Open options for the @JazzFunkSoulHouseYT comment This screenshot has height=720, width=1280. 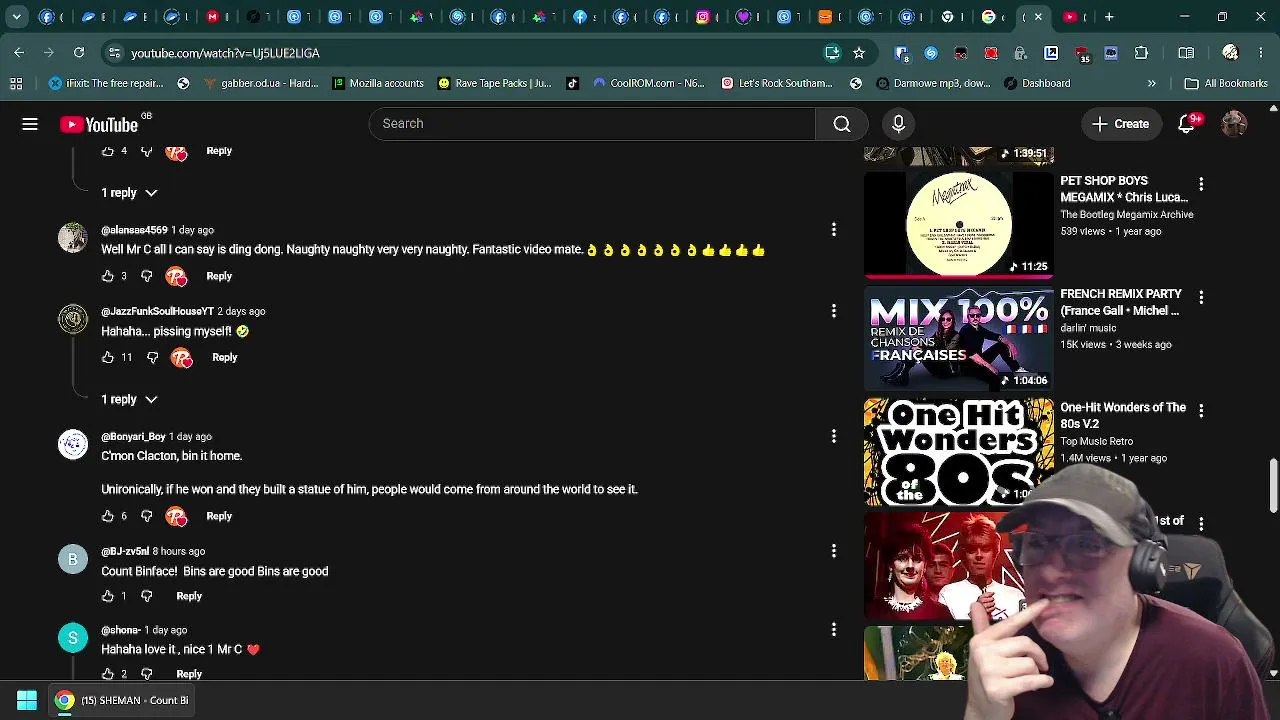pos(834,311)
